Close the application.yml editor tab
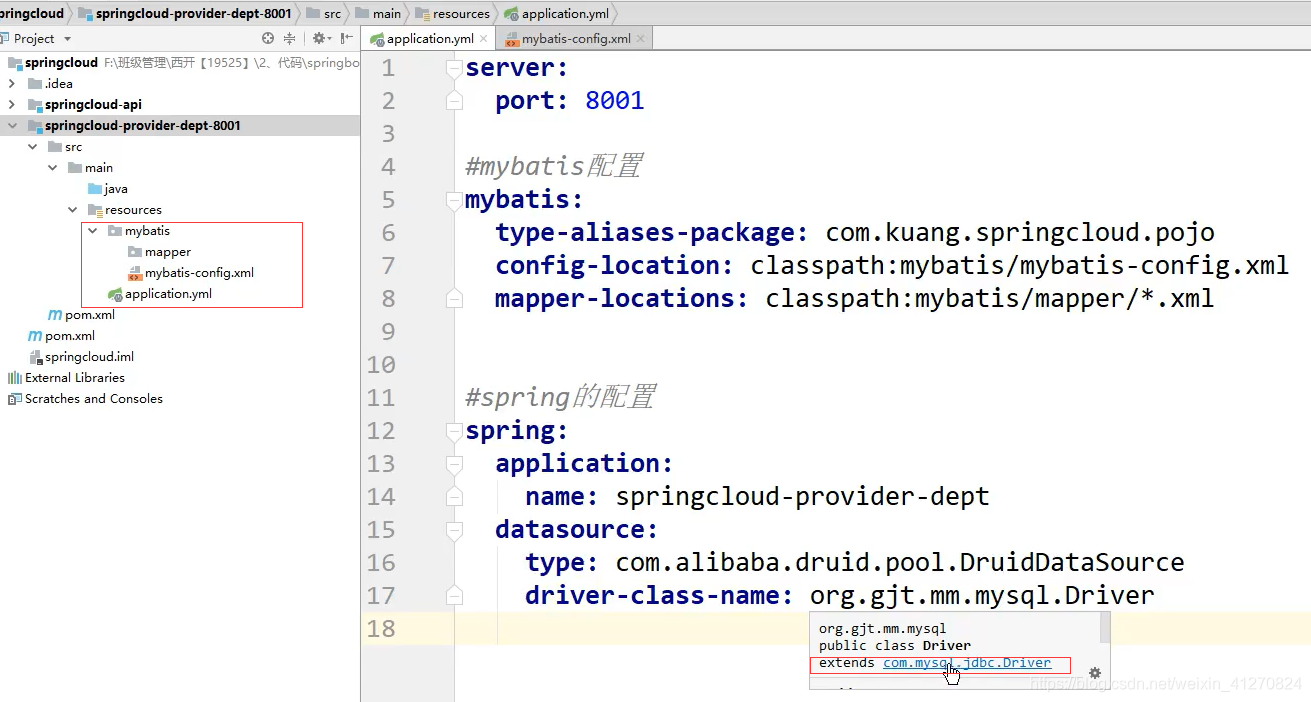This screenshot has width=1311, height=702. coord(484,39)
